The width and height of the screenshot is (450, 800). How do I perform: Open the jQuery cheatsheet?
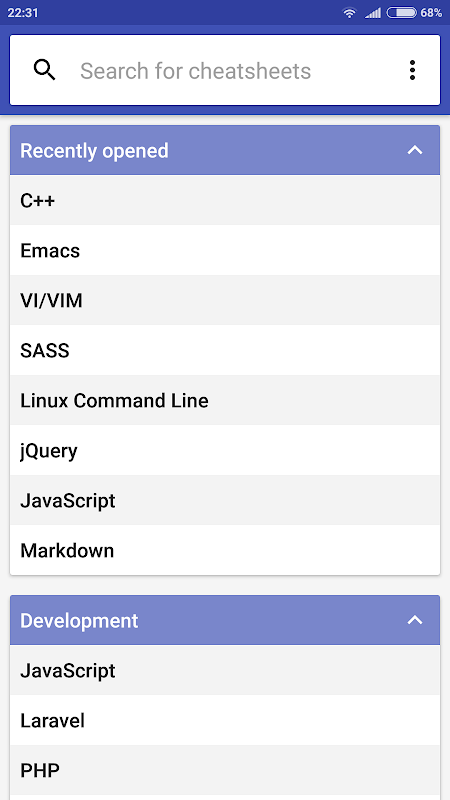(x=225, y=451)
